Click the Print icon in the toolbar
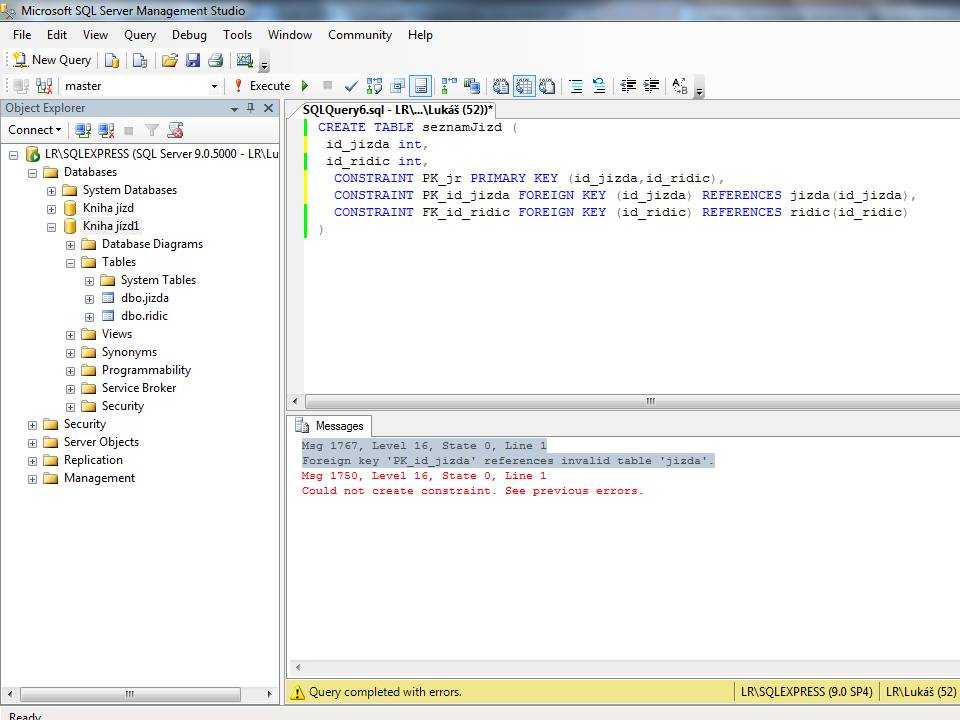The image size is (960, 720). [x=216, y=60]
